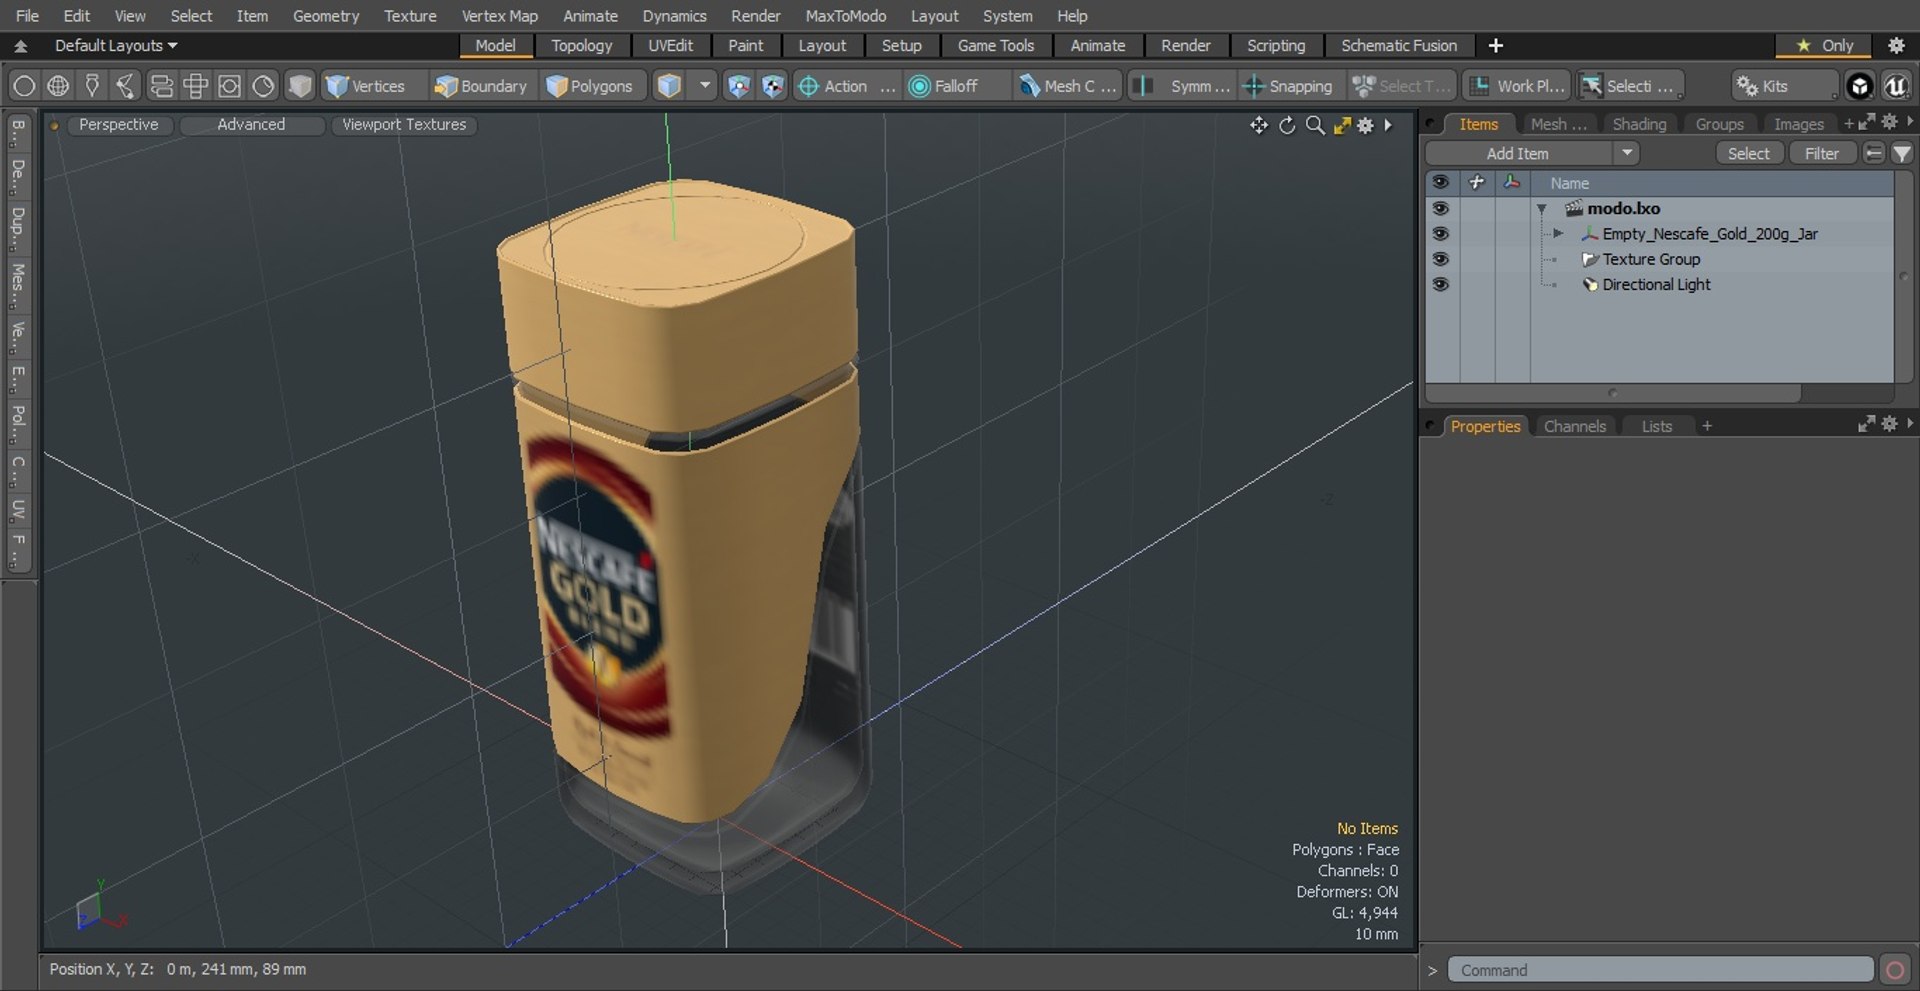Switch to Boundary selection mode
The height and width of the screenshot is (991, 1920).
tap(479, 86)
